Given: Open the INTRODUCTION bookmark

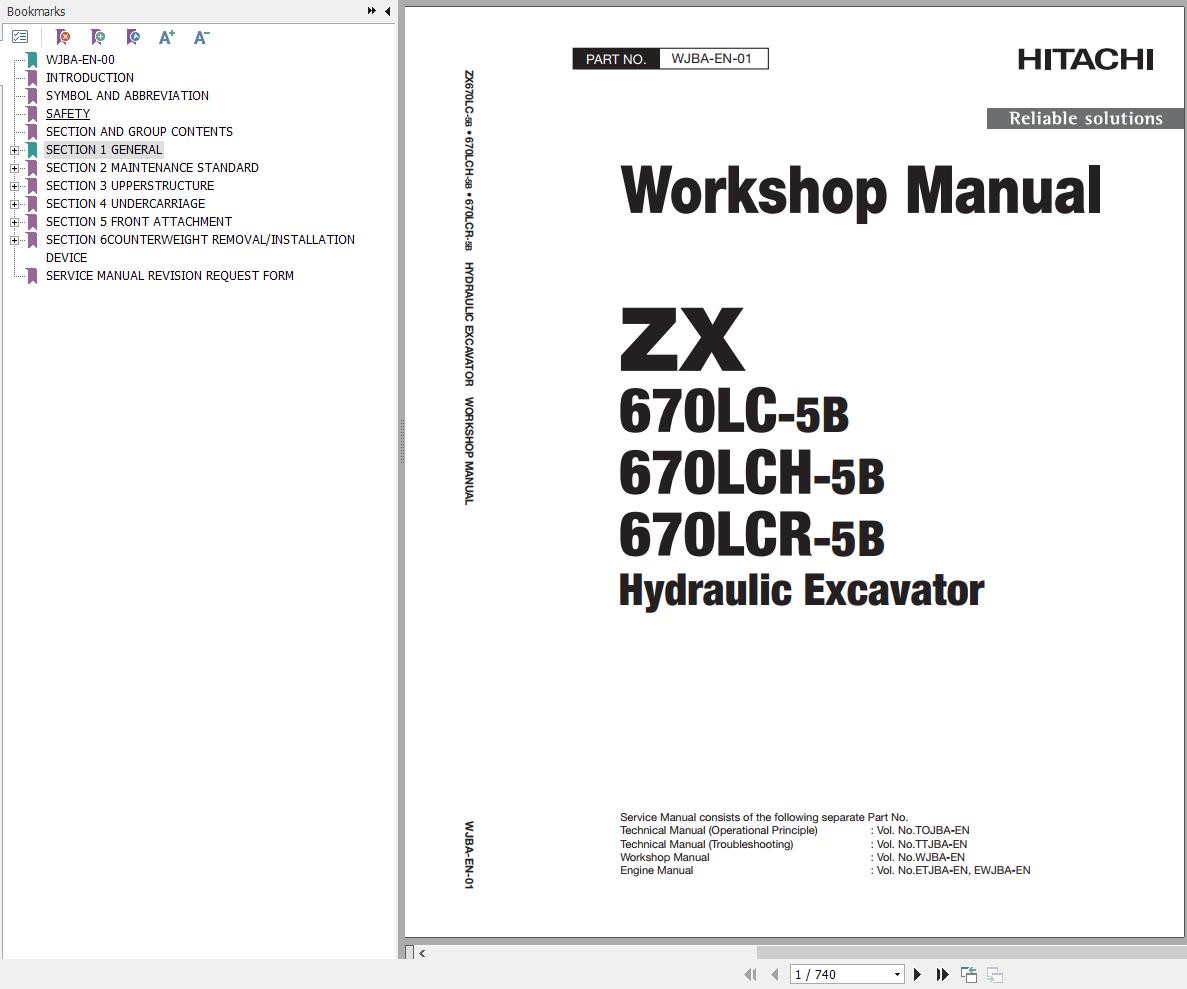Looking at the screenshot, I should coord(89,77).
